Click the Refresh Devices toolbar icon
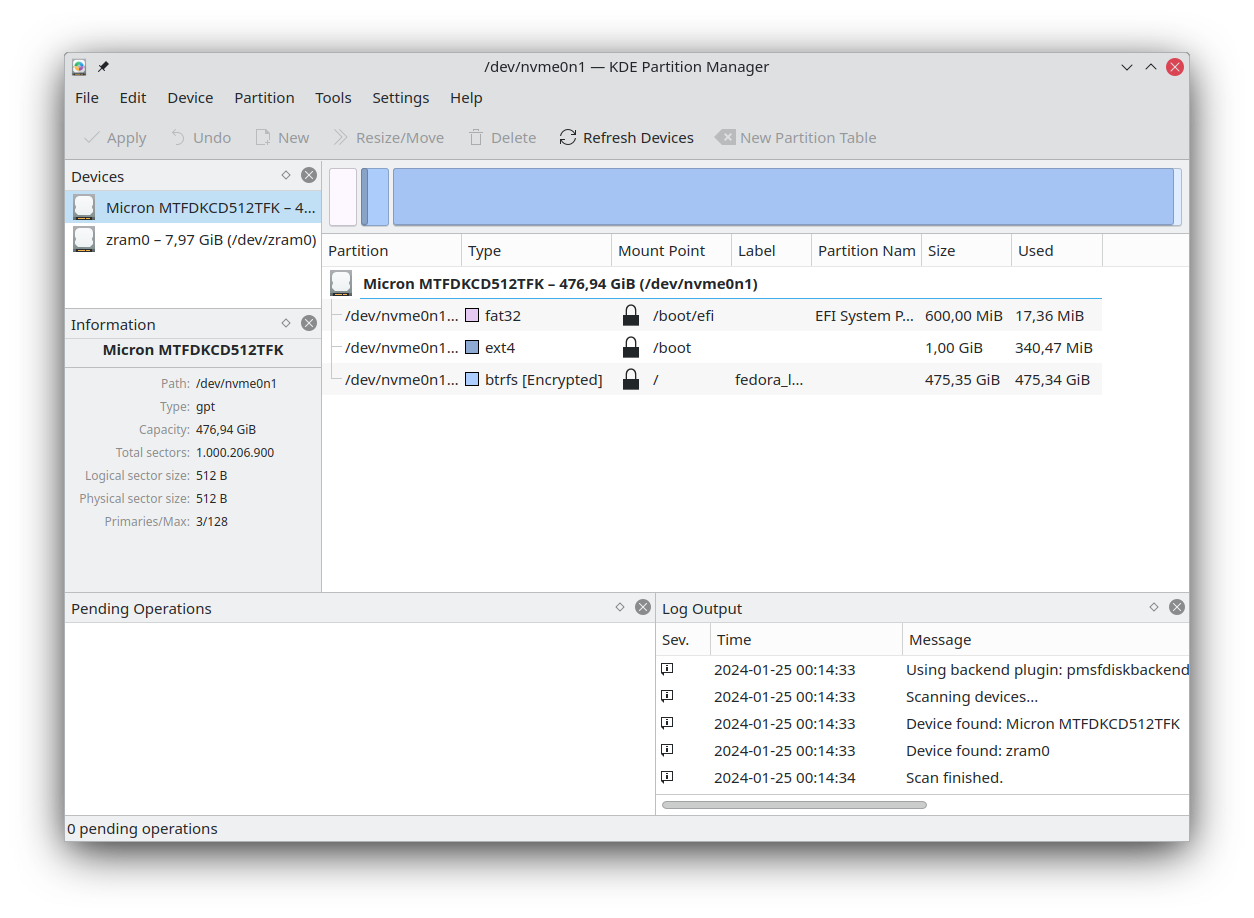Viewport: 1254px width, 918px height. coord(568,138)
